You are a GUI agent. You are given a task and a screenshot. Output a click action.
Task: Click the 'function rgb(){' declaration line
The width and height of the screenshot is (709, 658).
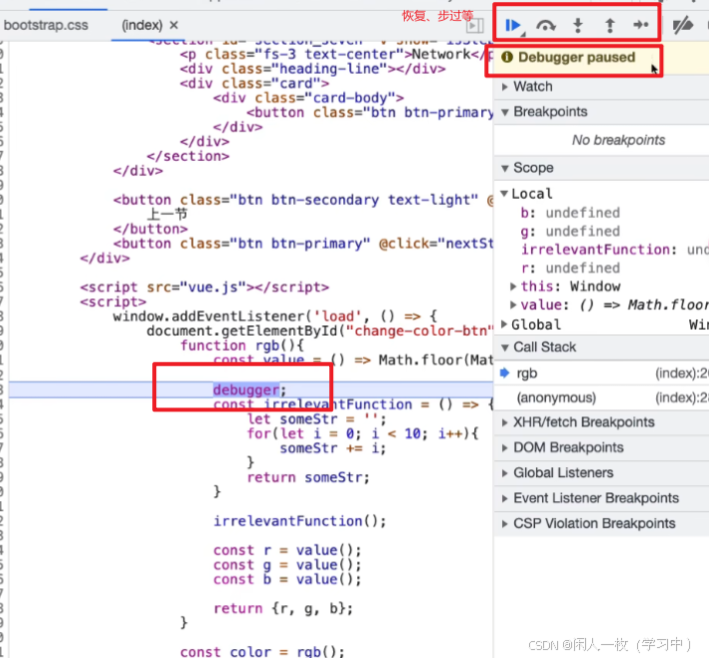pyautogui.click(x=242, y=346)
